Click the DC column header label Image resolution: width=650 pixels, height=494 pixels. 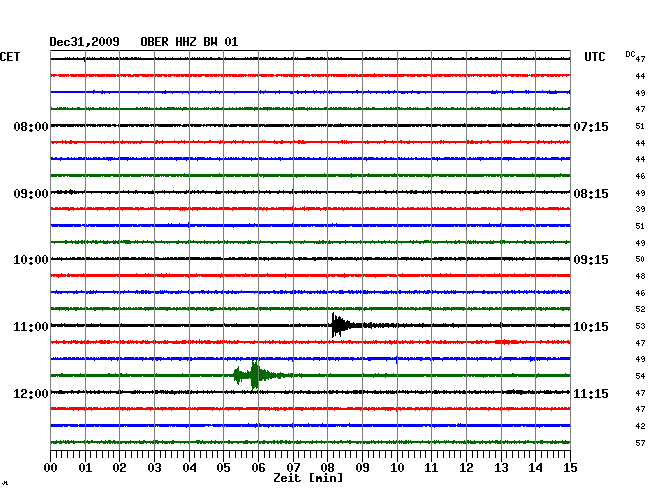pyautogui.click(x=630, y=54)
